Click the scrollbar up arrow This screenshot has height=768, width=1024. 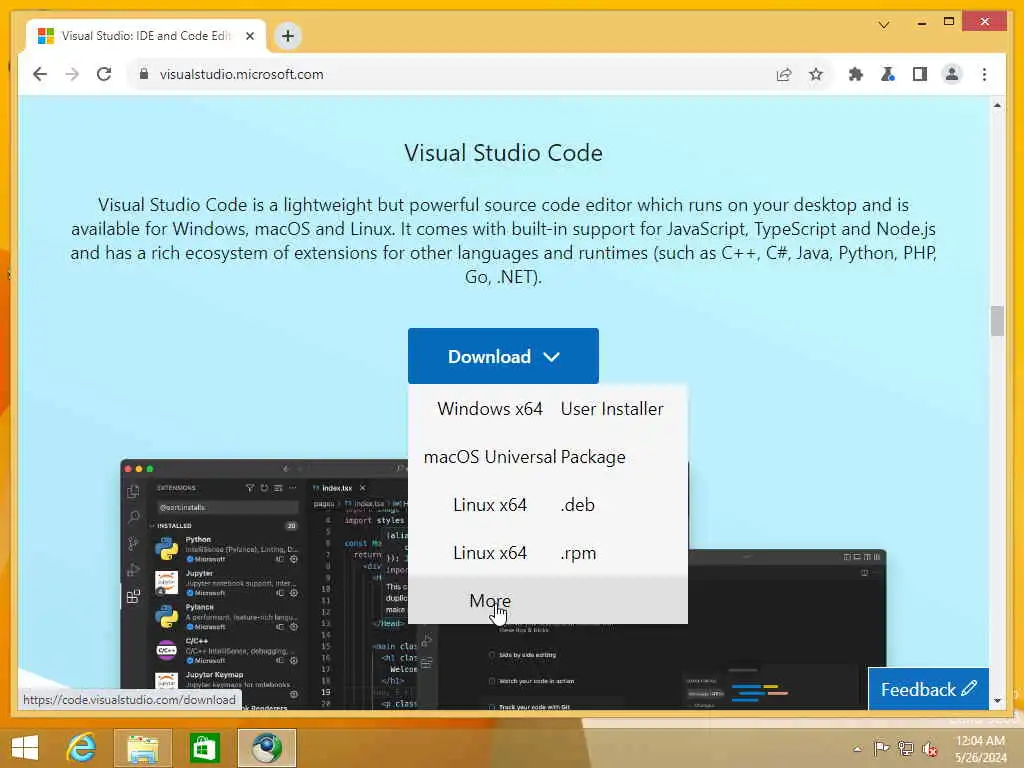click(x=997, y=105)
